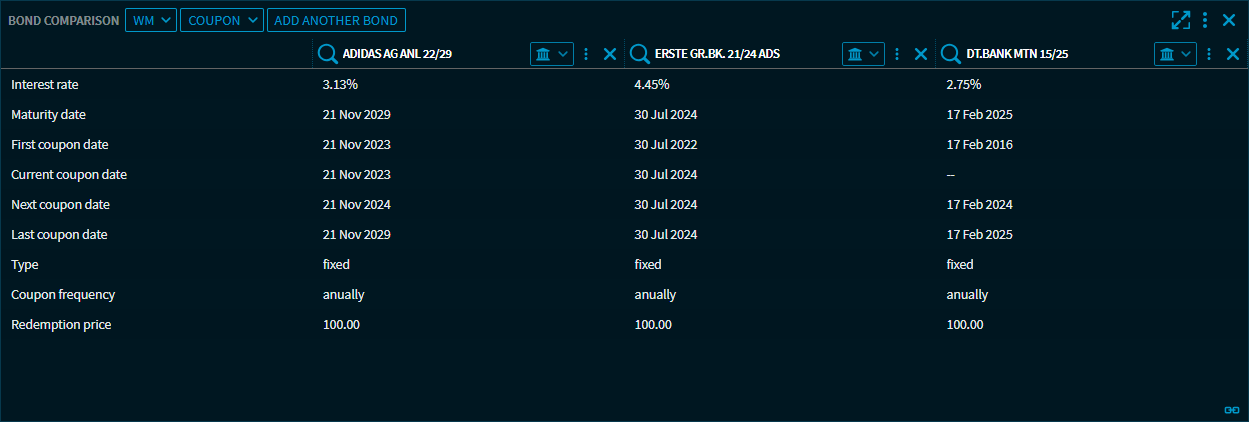Remove the ERSTE GR.BK. 21/24 ADS column

(921, 54)
